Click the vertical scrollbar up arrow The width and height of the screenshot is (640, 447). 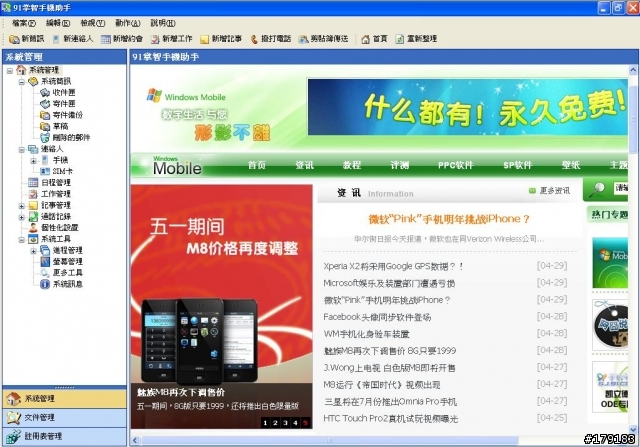633,70
